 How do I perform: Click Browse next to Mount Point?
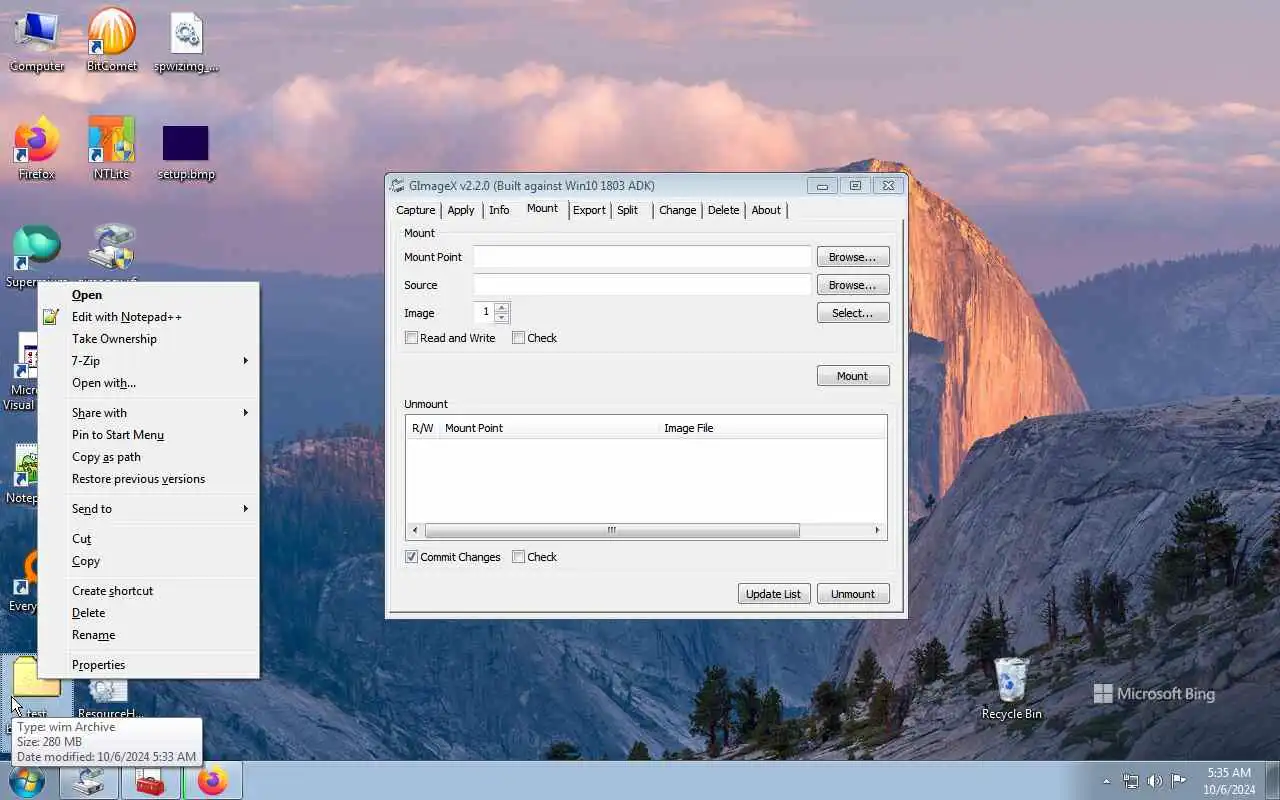853,257
